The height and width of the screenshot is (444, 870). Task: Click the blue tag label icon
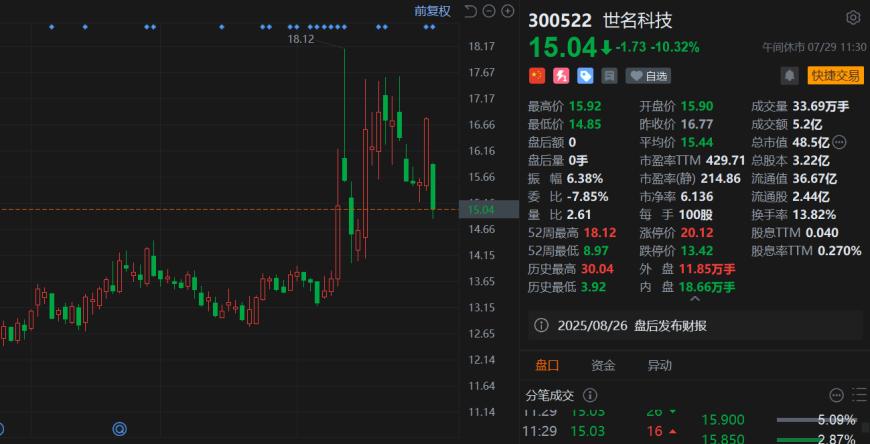585,76
